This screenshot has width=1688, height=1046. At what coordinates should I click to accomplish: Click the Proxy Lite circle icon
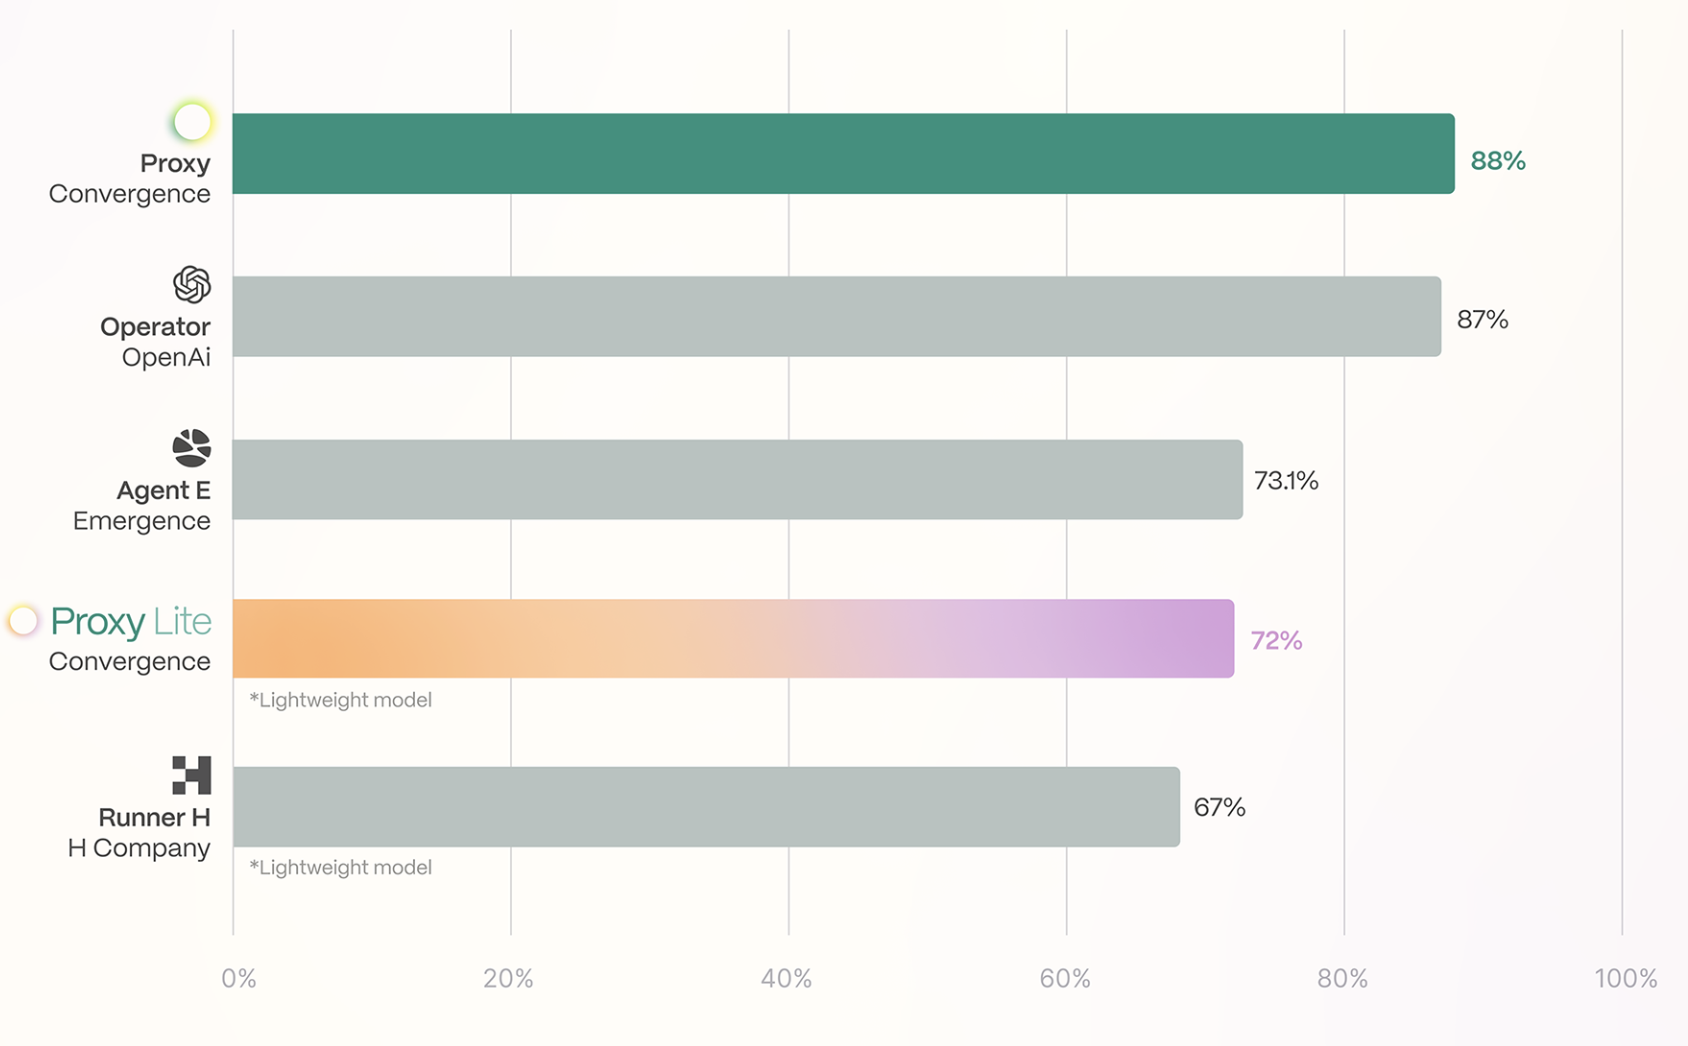pos(23,621)
